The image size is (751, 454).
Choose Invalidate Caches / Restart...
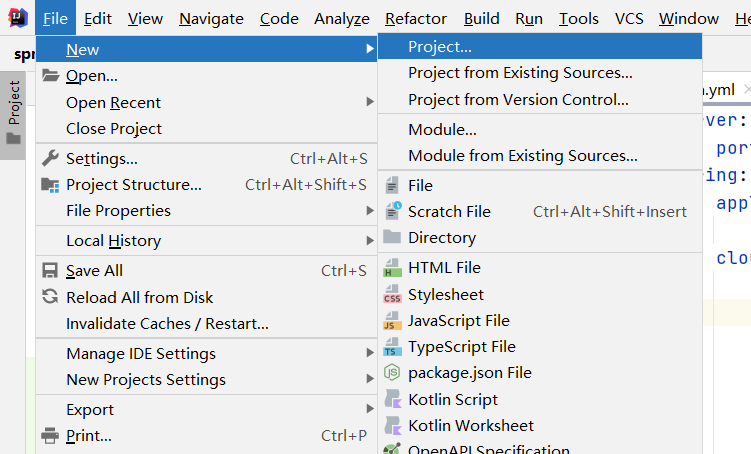pyautogui.click(x=206, y=324)
